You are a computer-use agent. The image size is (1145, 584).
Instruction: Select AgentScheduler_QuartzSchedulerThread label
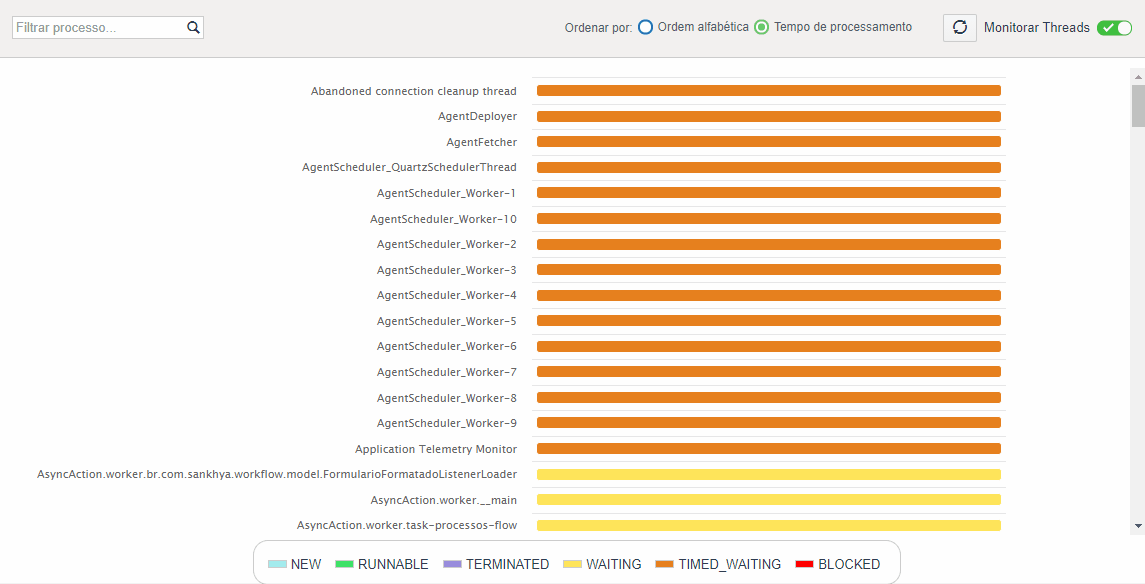click(409, 167)
